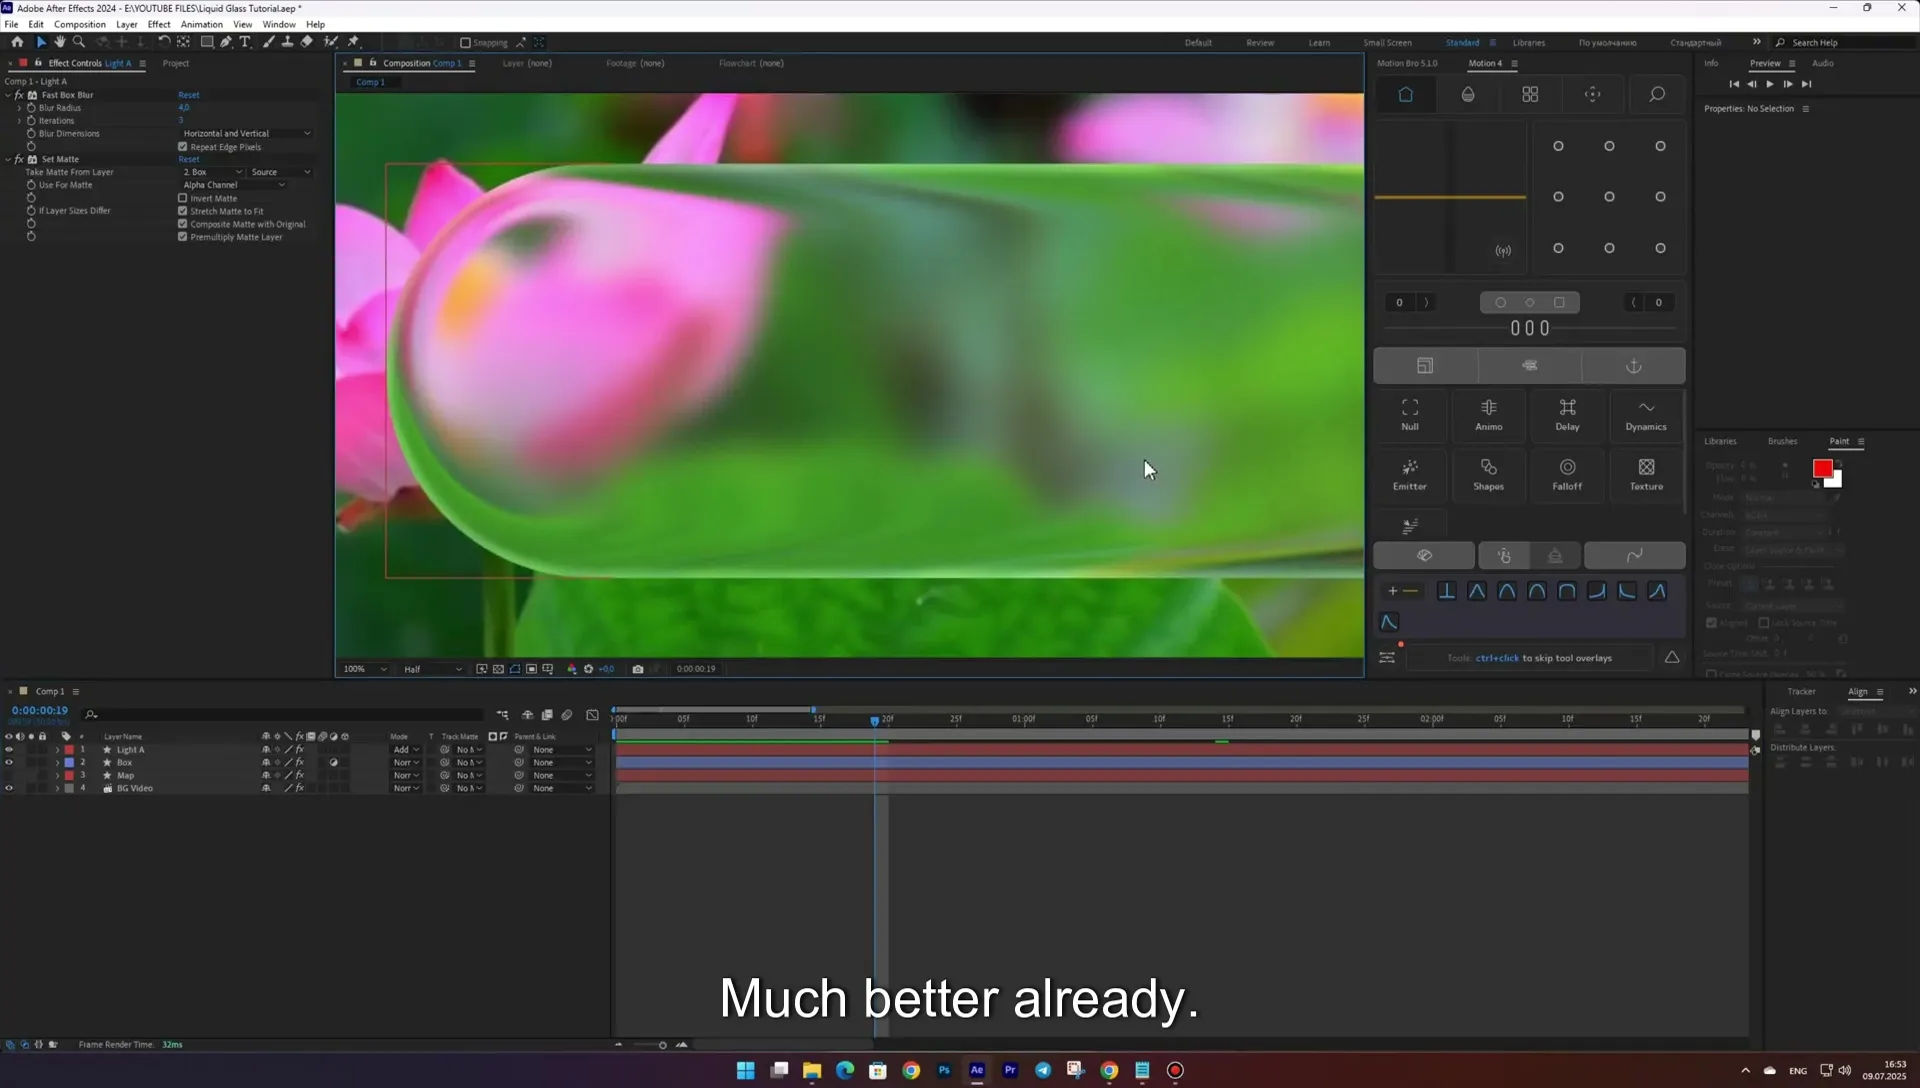Click the Texture tool in Motion 4
The width and height of the screenshot is (1920, 1088).
click(x=1646, y=474)
